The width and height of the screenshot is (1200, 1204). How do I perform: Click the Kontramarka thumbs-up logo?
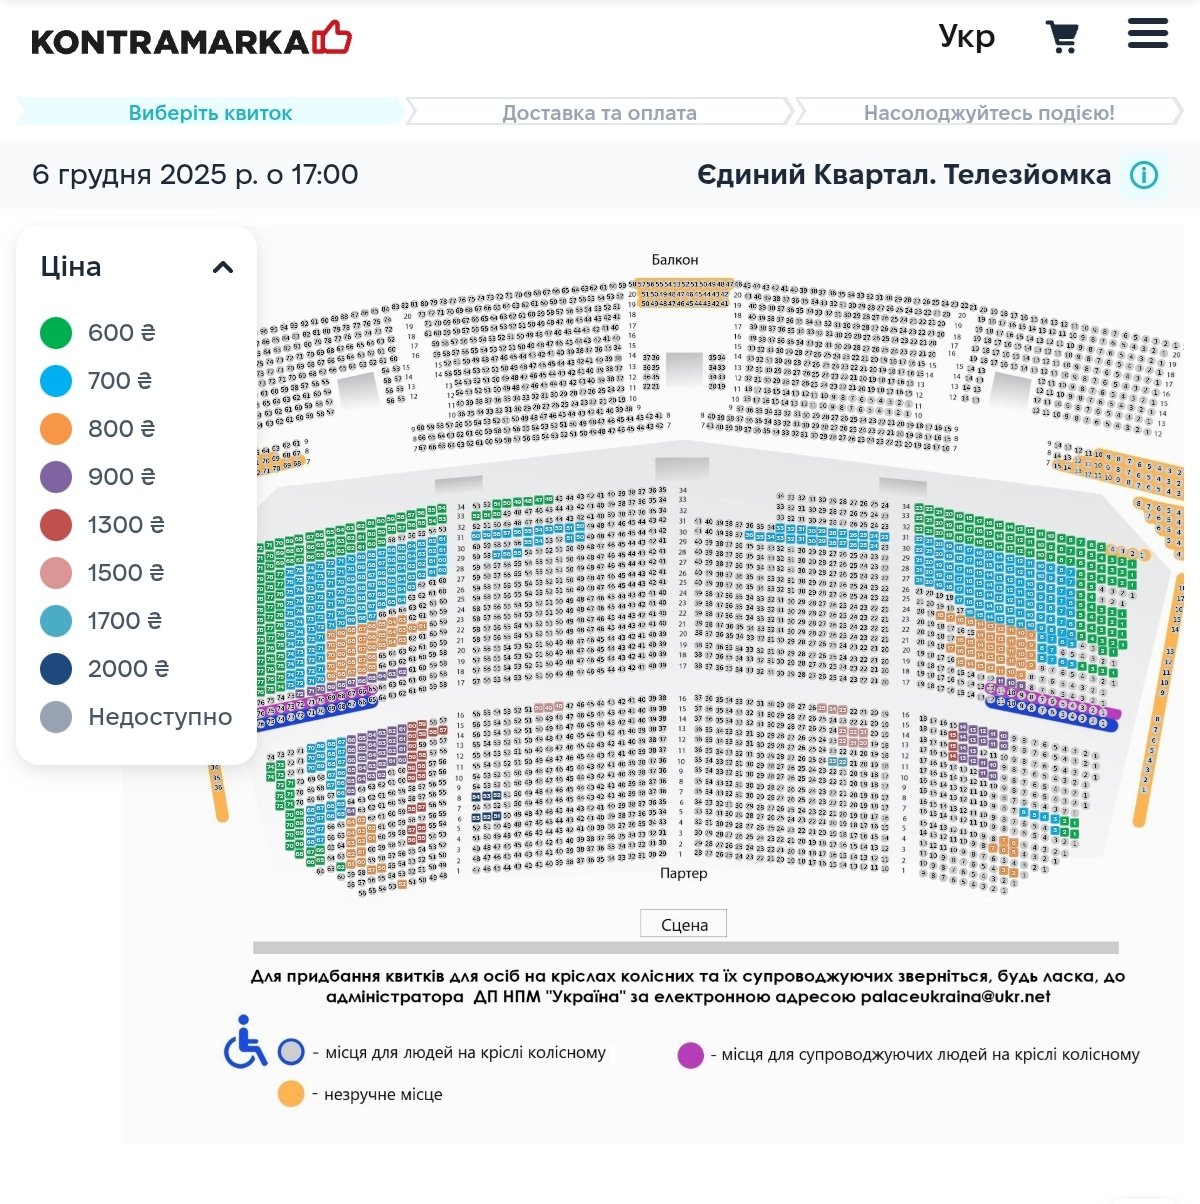(x=333, y=39)
